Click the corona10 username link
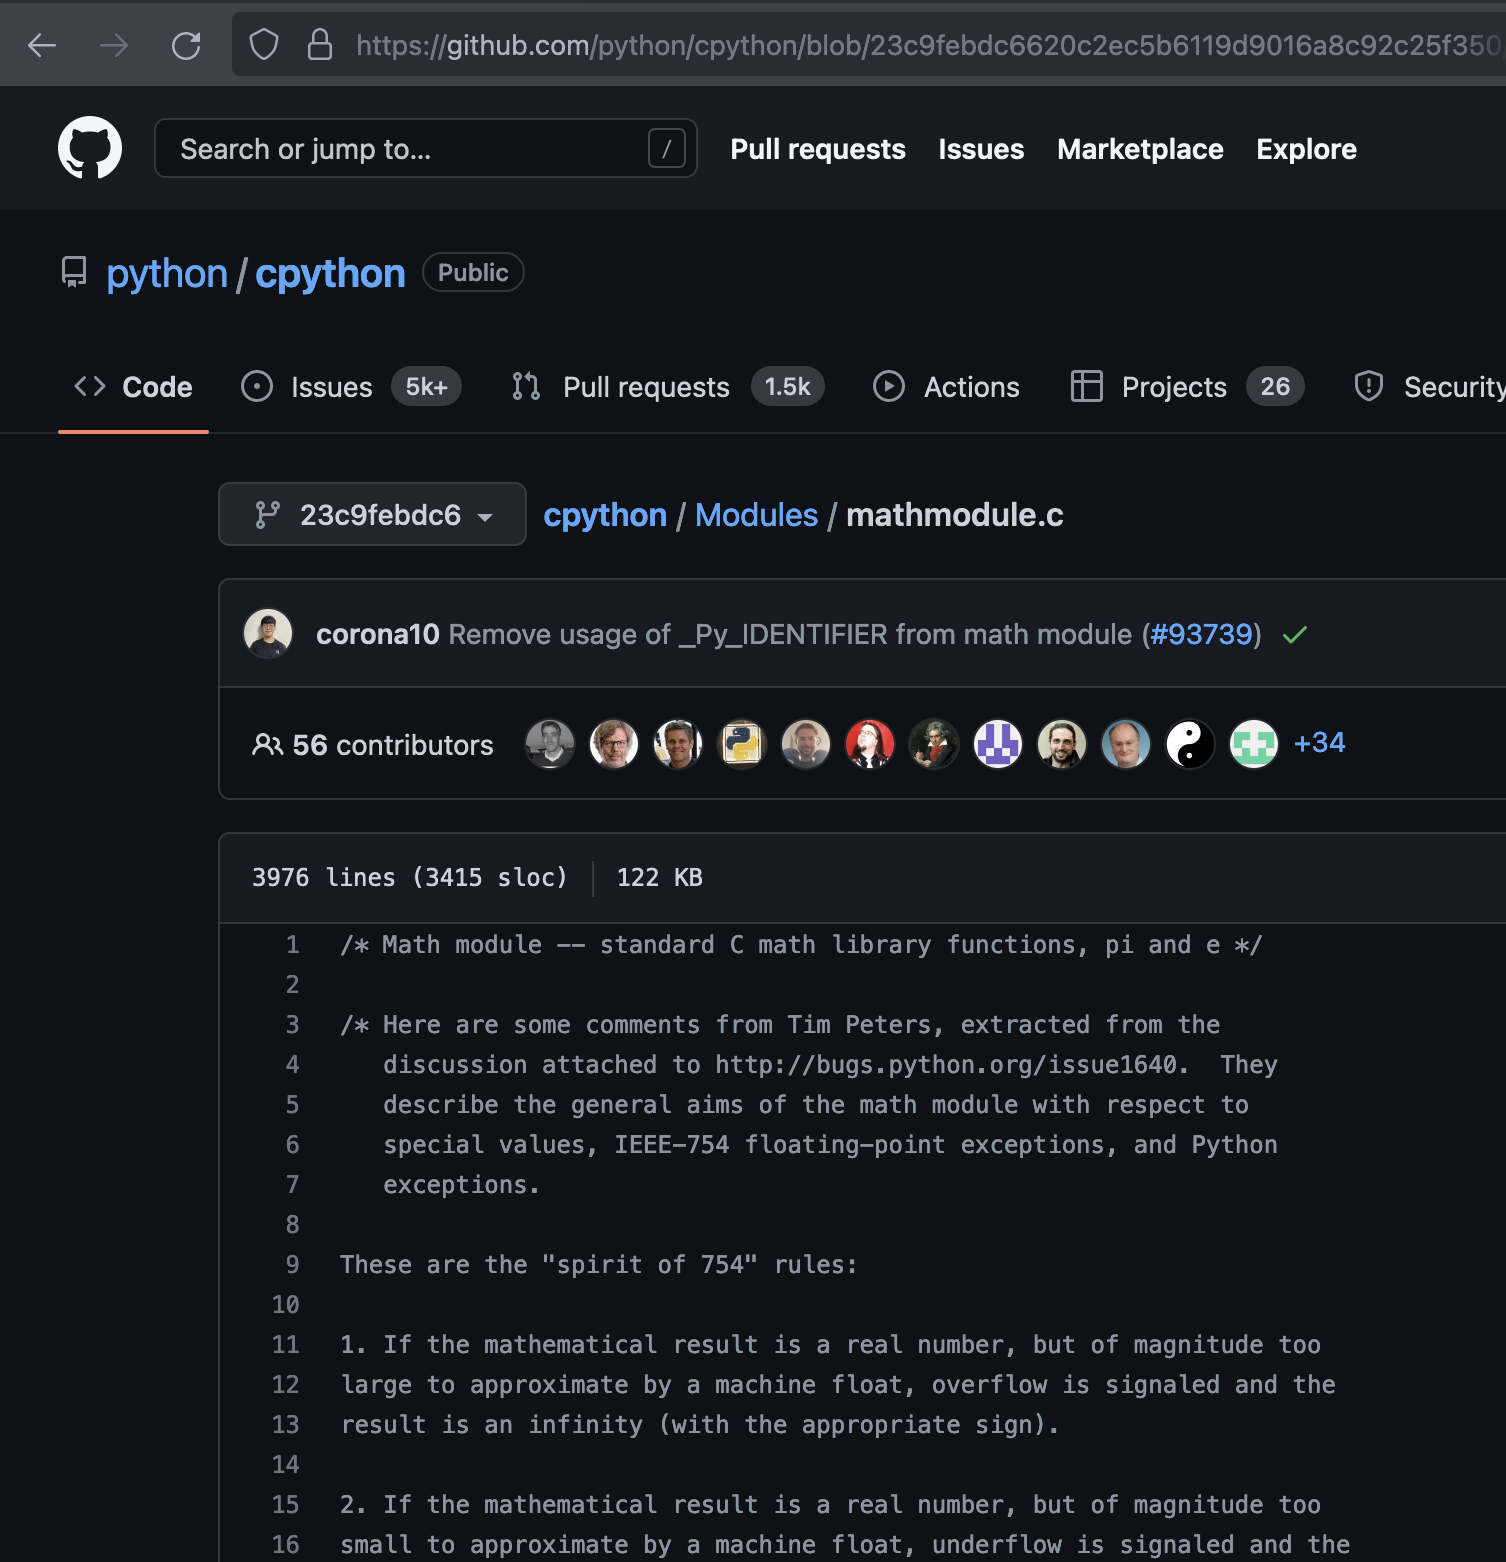Screen dimensions: 1506x1562 tap(378, 634)
